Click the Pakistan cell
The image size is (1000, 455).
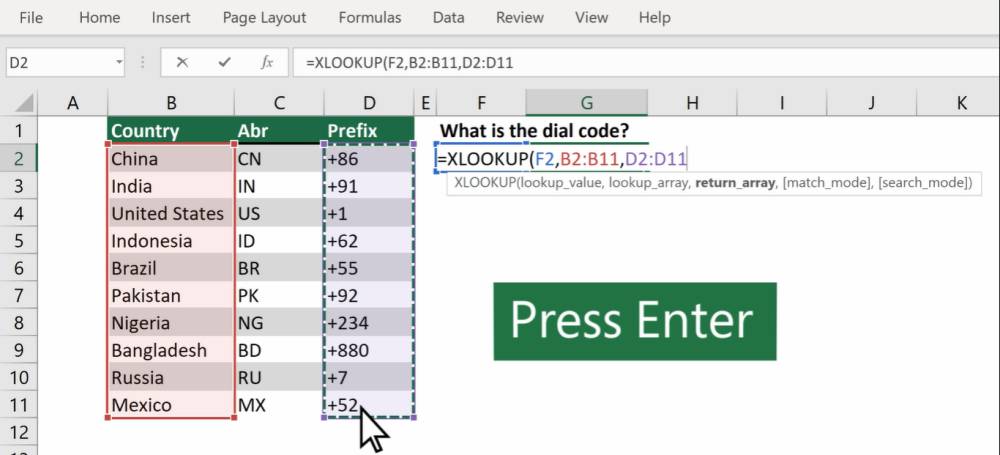pos(170,295)
